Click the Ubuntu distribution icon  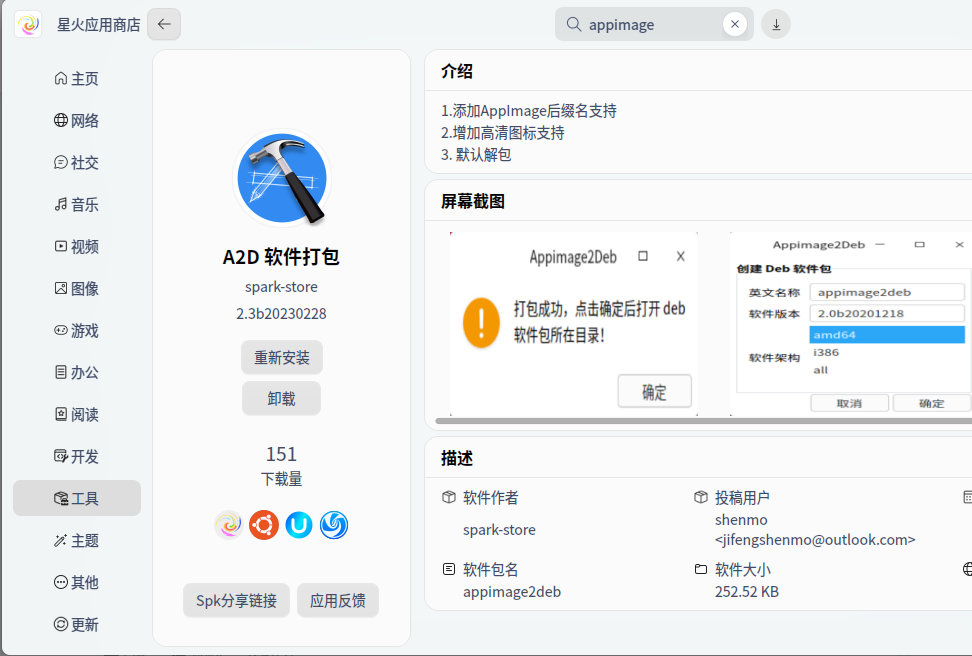click(x=264, y=525)
